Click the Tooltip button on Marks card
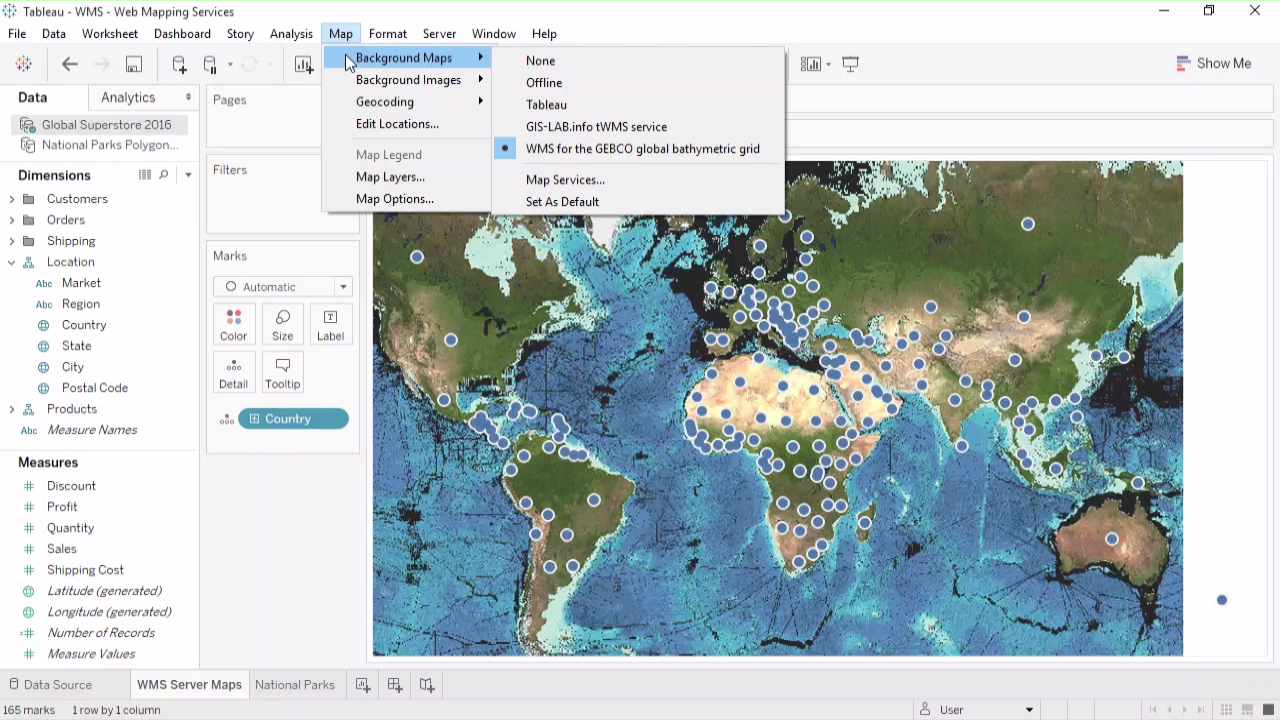 click(x=282, y=373)
